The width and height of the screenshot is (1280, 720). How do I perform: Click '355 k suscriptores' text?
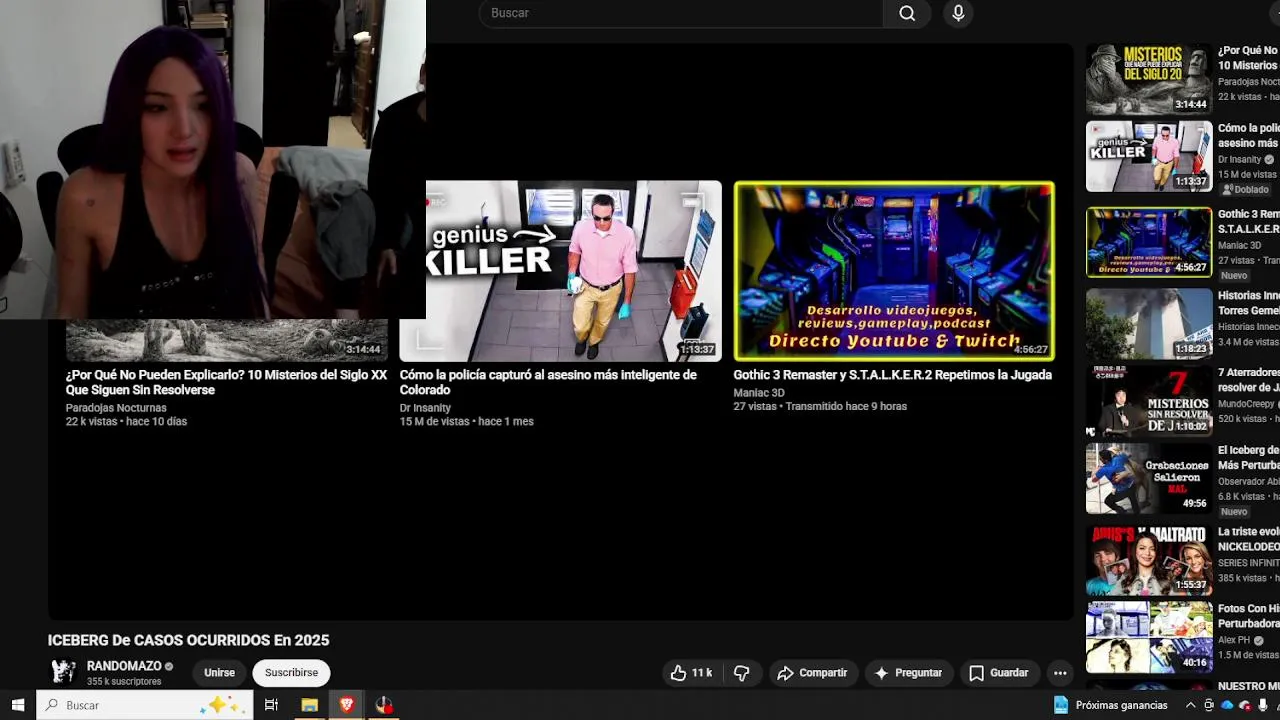tap(124, 682)
